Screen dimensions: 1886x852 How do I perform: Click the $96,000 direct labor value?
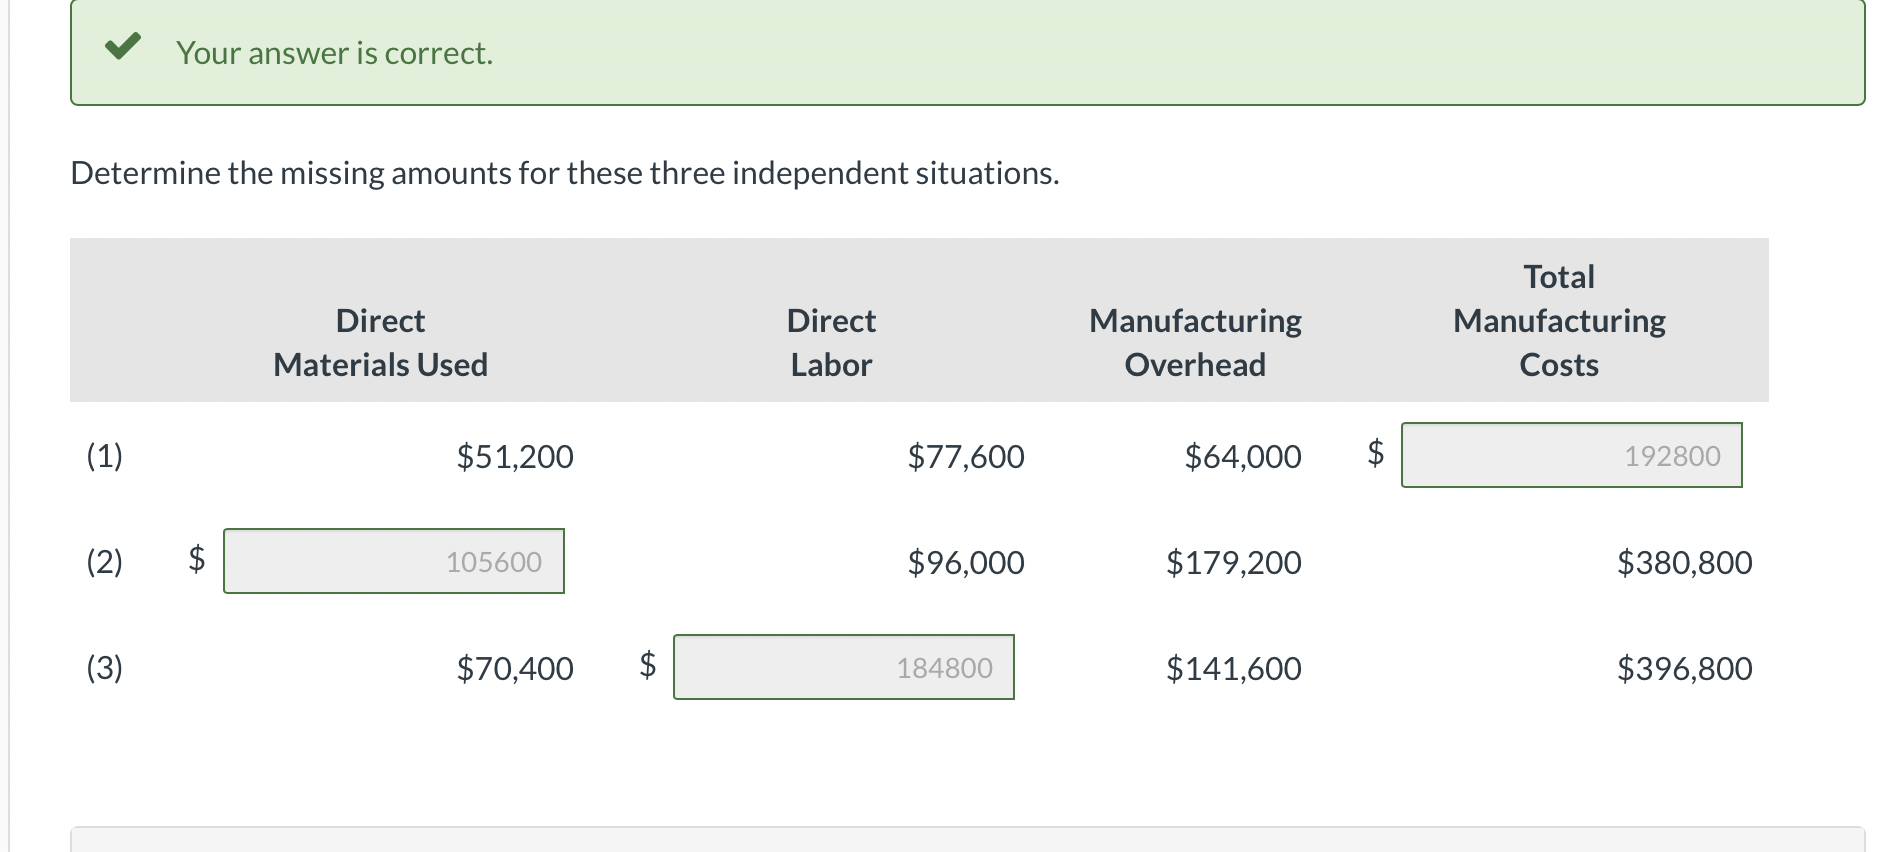click(966, 562)
